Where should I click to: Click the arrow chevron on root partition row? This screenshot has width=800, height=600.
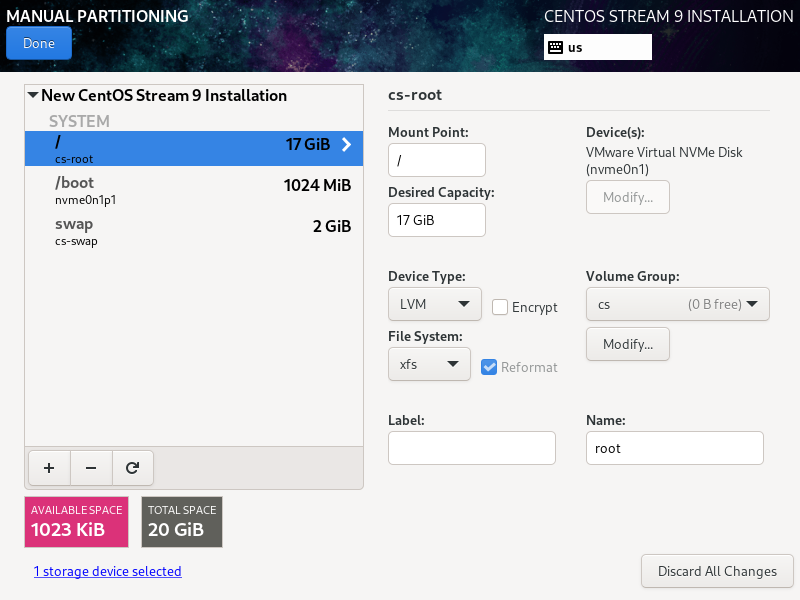click(x=346, y=144)
